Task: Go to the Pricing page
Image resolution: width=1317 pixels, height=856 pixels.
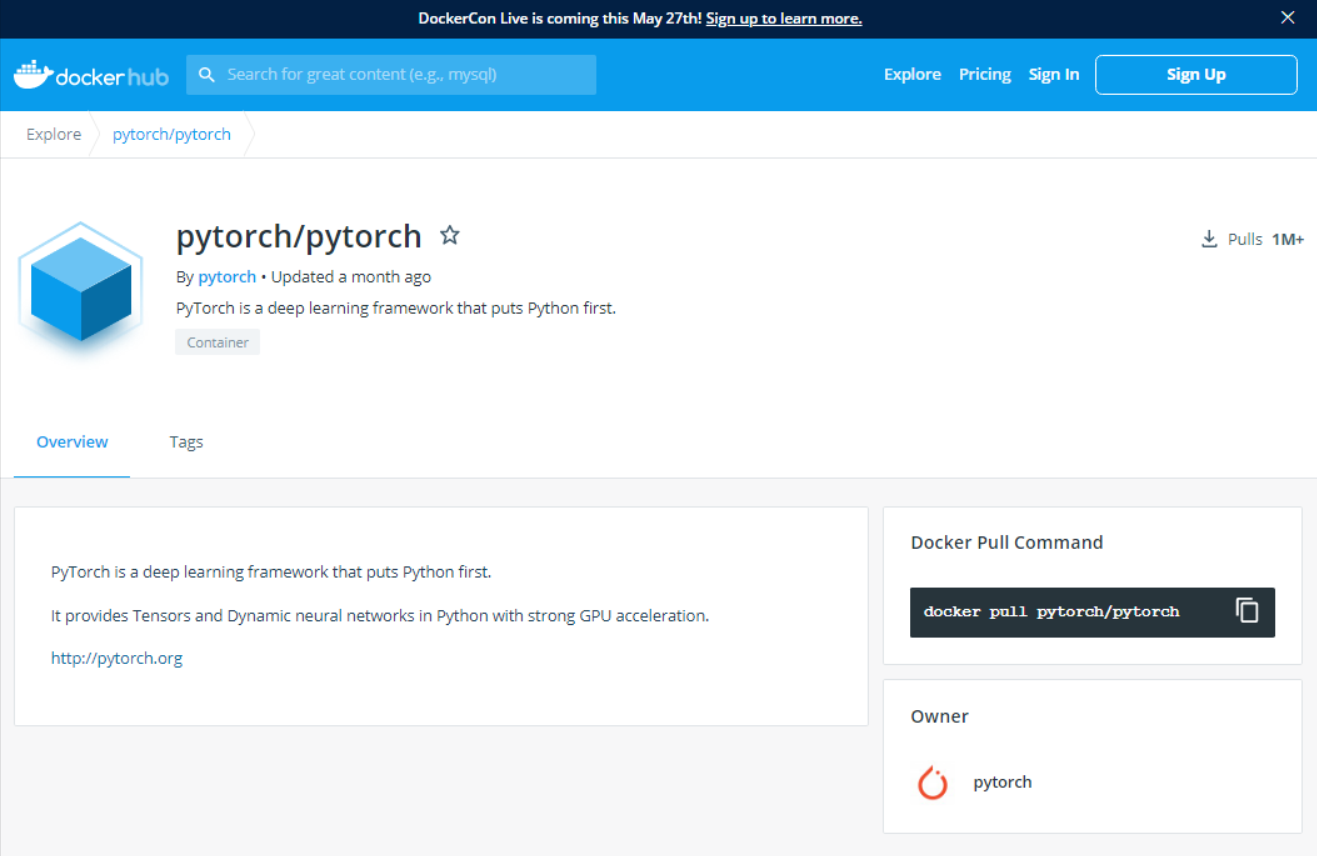Action: click(984, 75)
